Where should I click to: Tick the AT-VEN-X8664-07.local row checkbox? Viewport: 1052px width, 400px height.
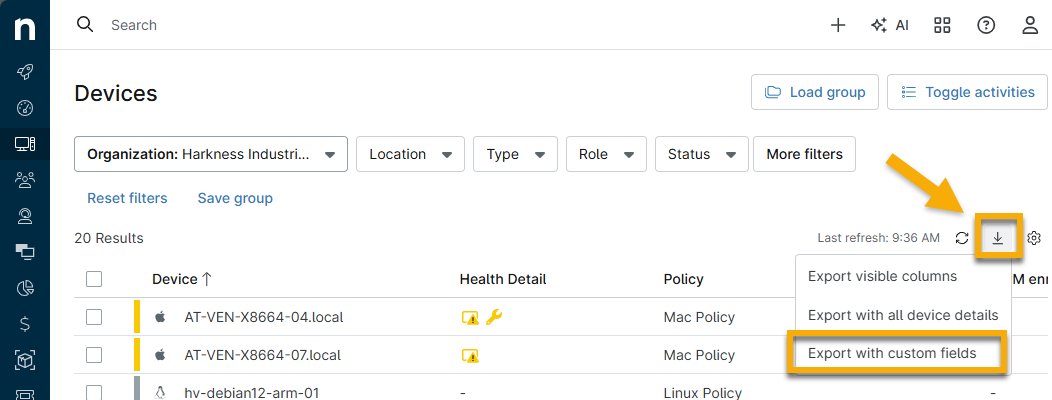pyautogui.click(x=94, y=355)
